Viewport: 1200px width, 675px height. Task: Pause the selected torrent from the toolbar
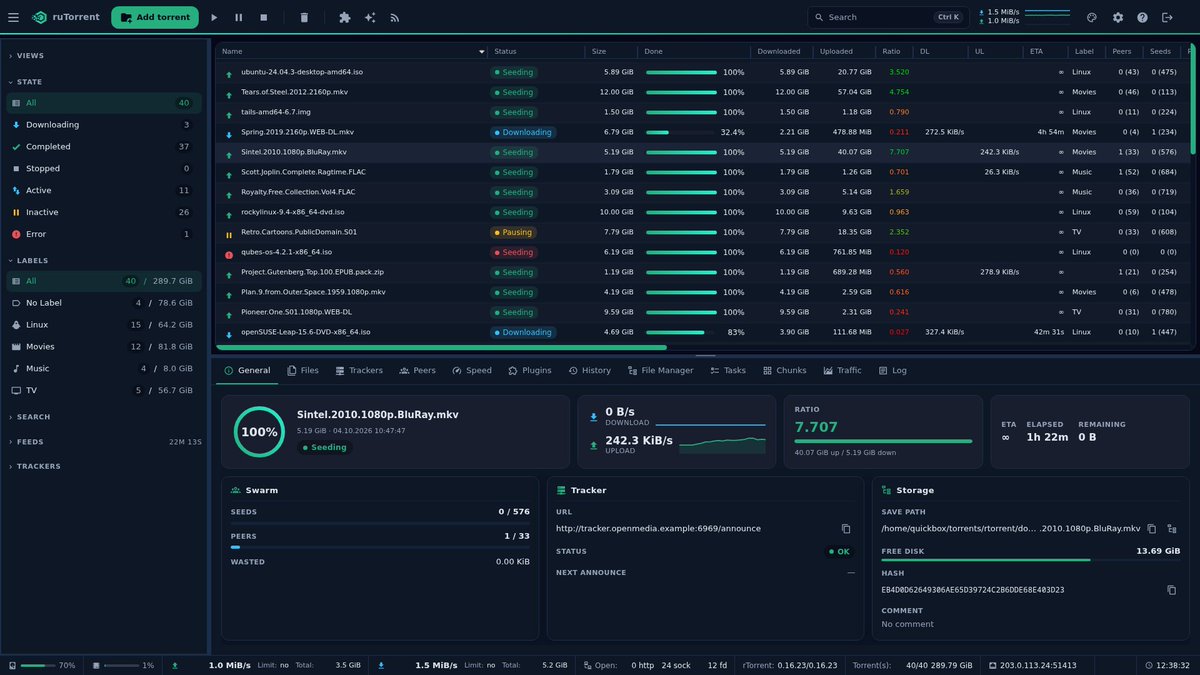click(x=239, y=17)
